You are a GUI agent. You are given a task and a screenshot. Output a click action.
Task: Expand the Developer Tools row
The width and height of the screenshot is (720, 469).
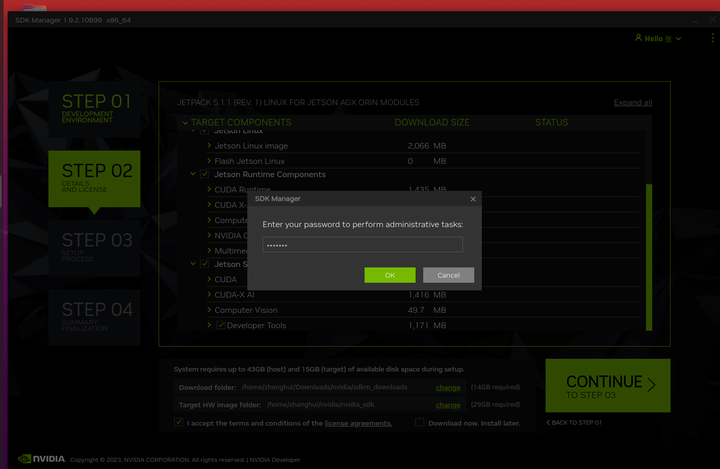(x=209, y=325)
